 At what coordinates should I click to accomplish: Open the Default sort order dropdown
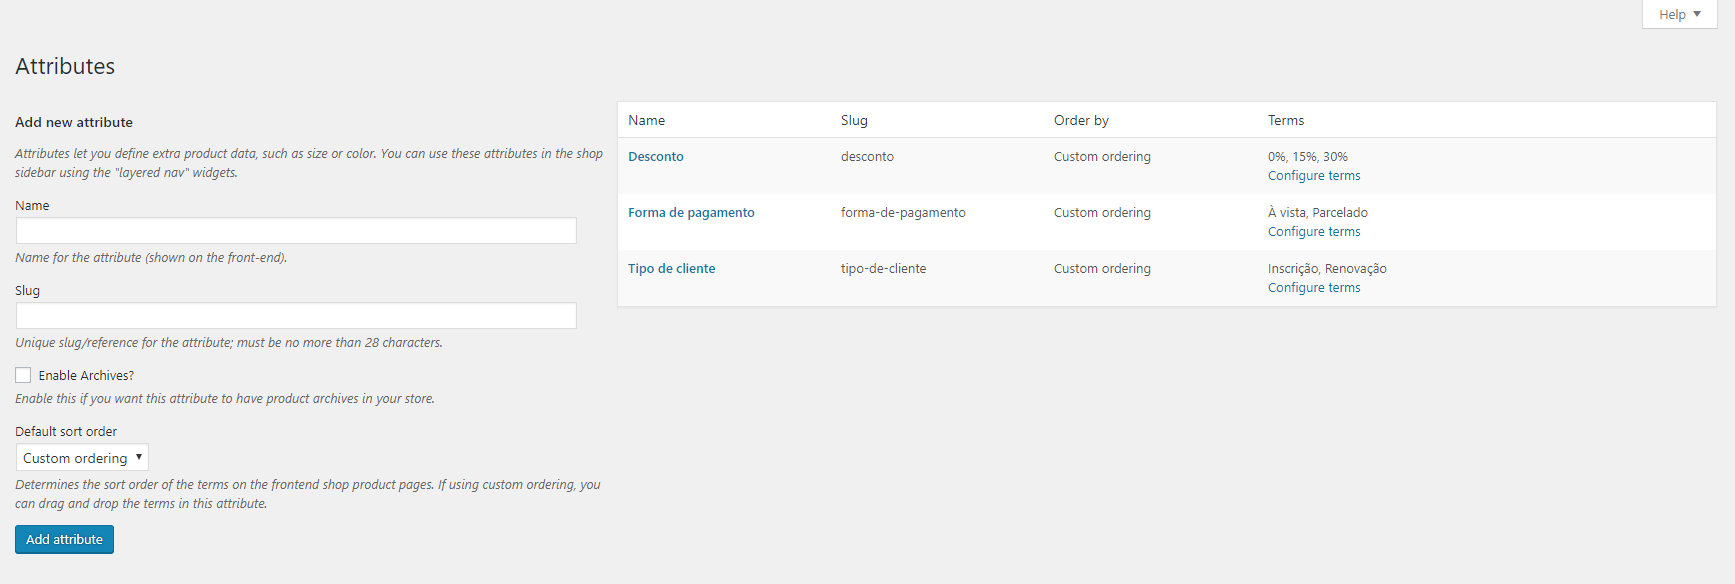coord(82,458)
